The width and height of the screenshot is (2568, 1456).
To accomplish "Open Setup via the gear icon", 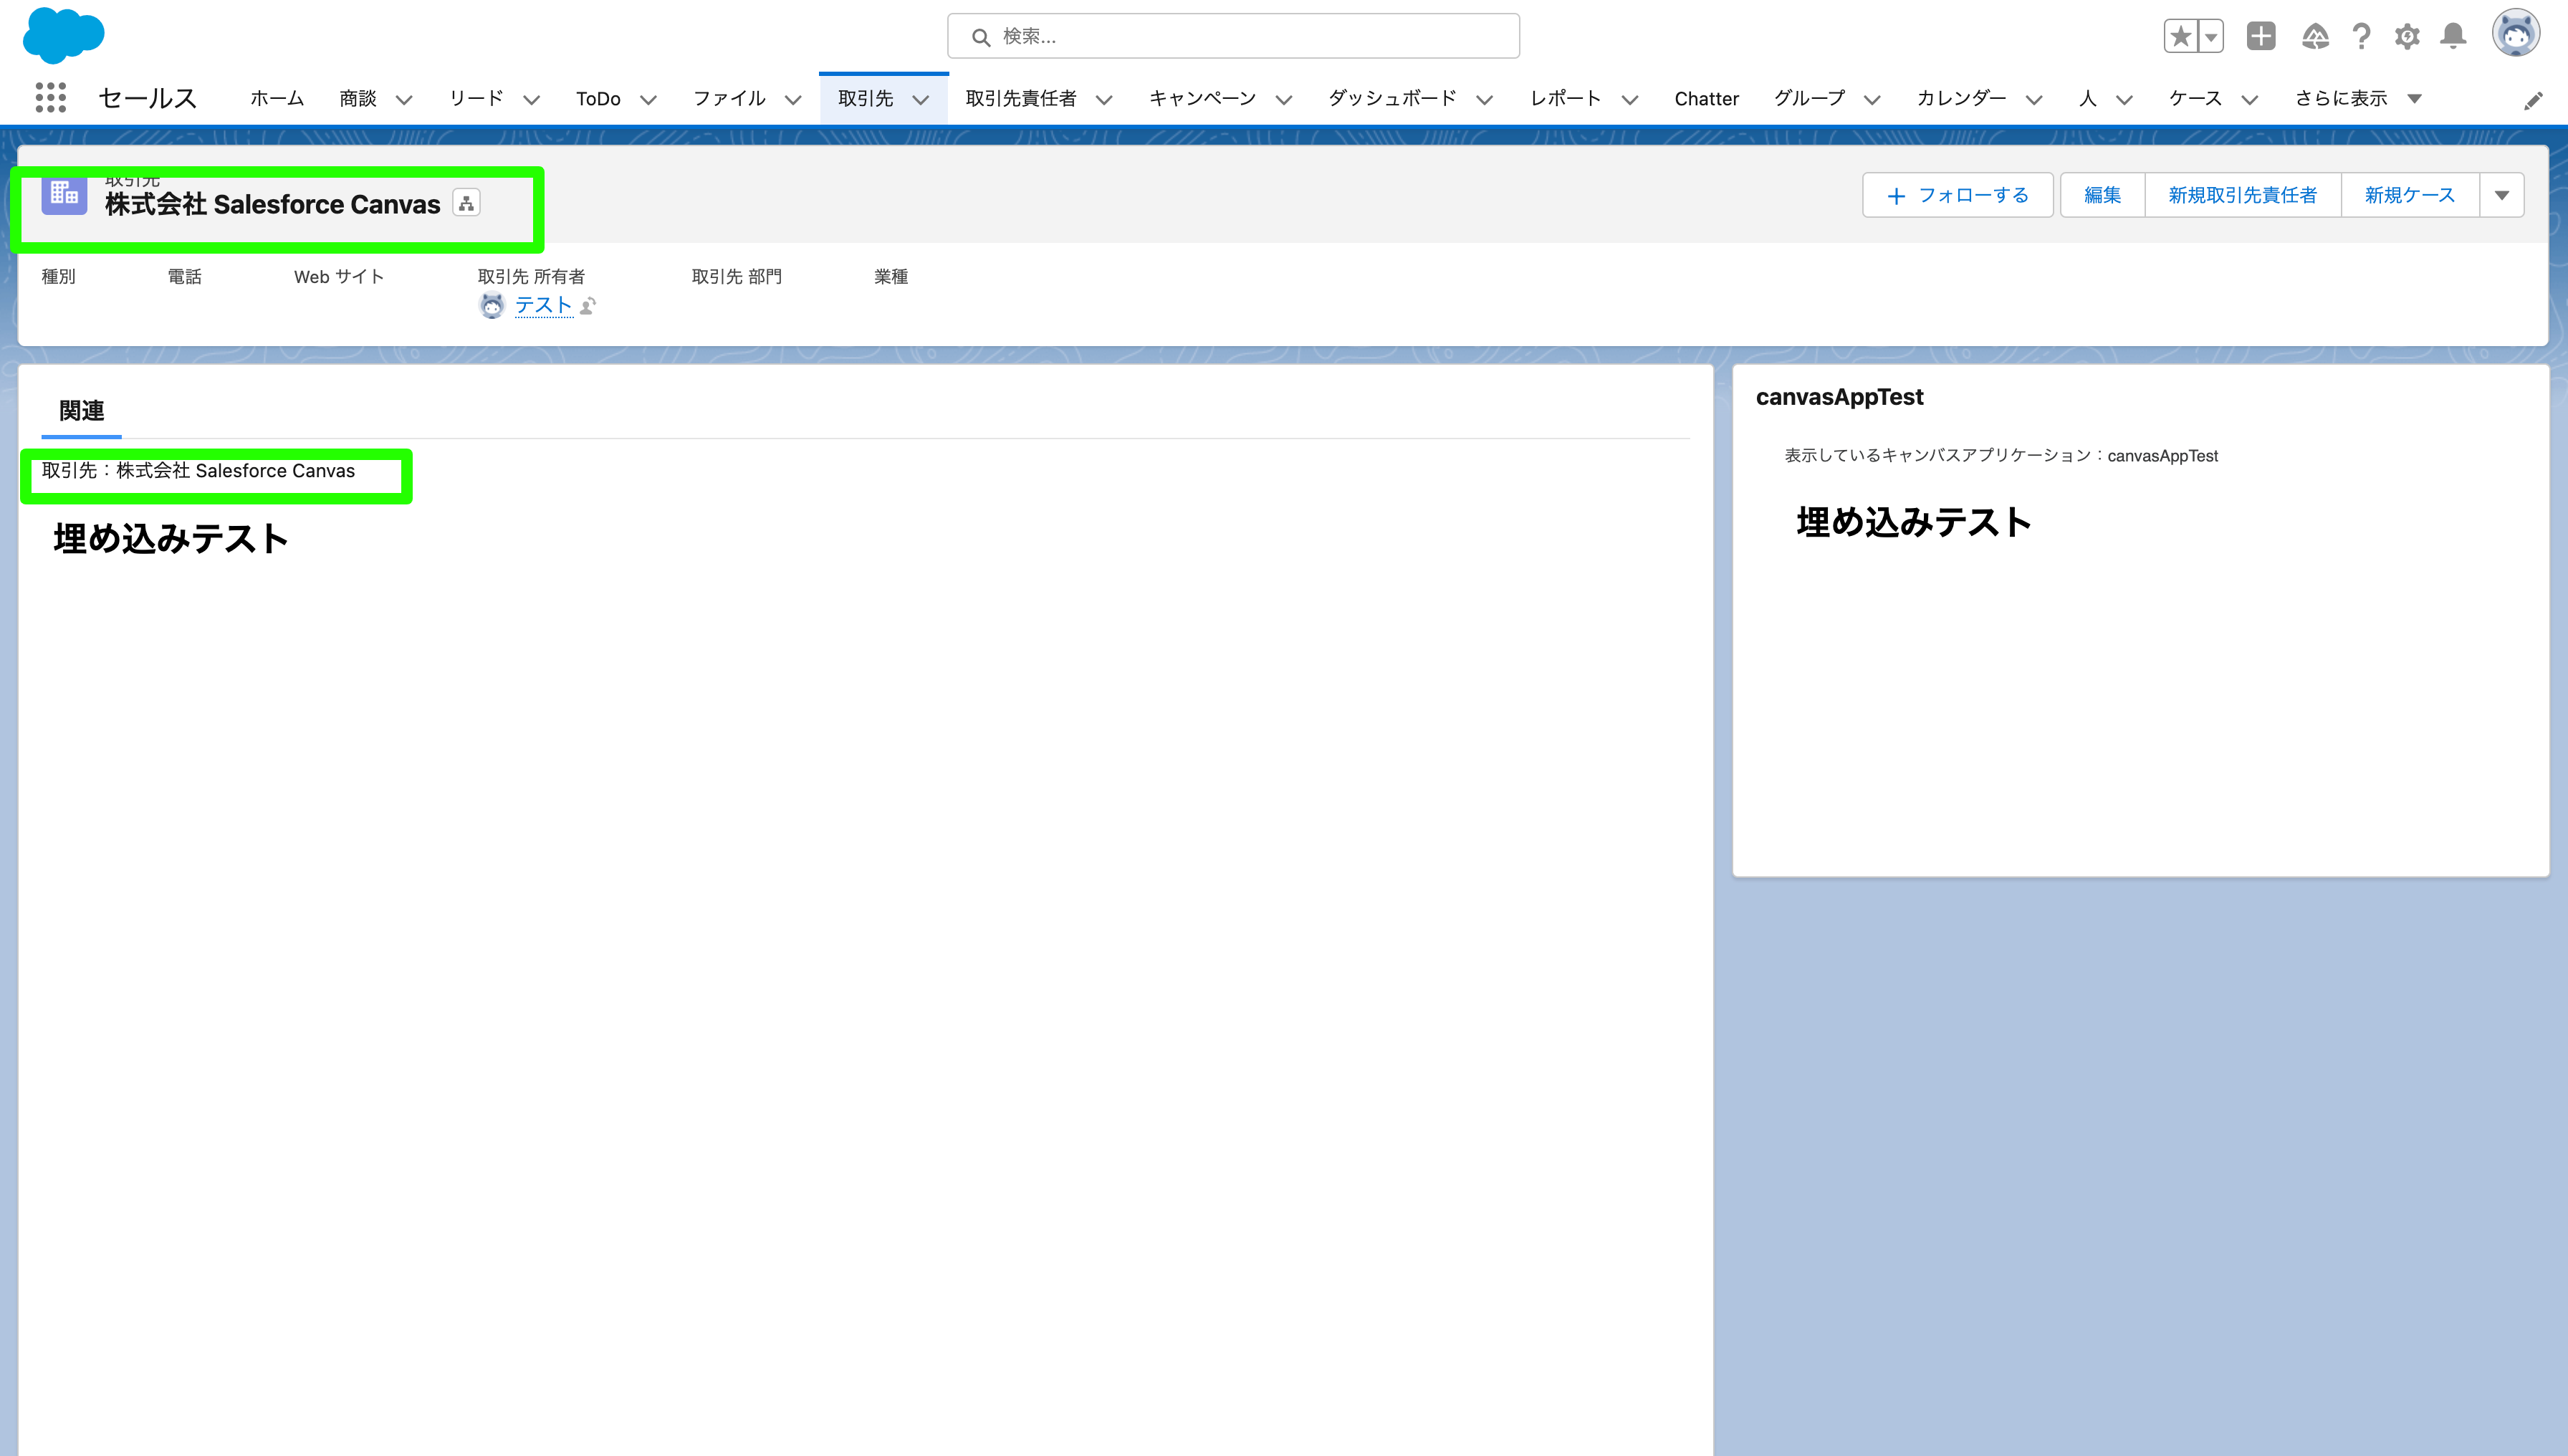I will [x=2407, y=36].
